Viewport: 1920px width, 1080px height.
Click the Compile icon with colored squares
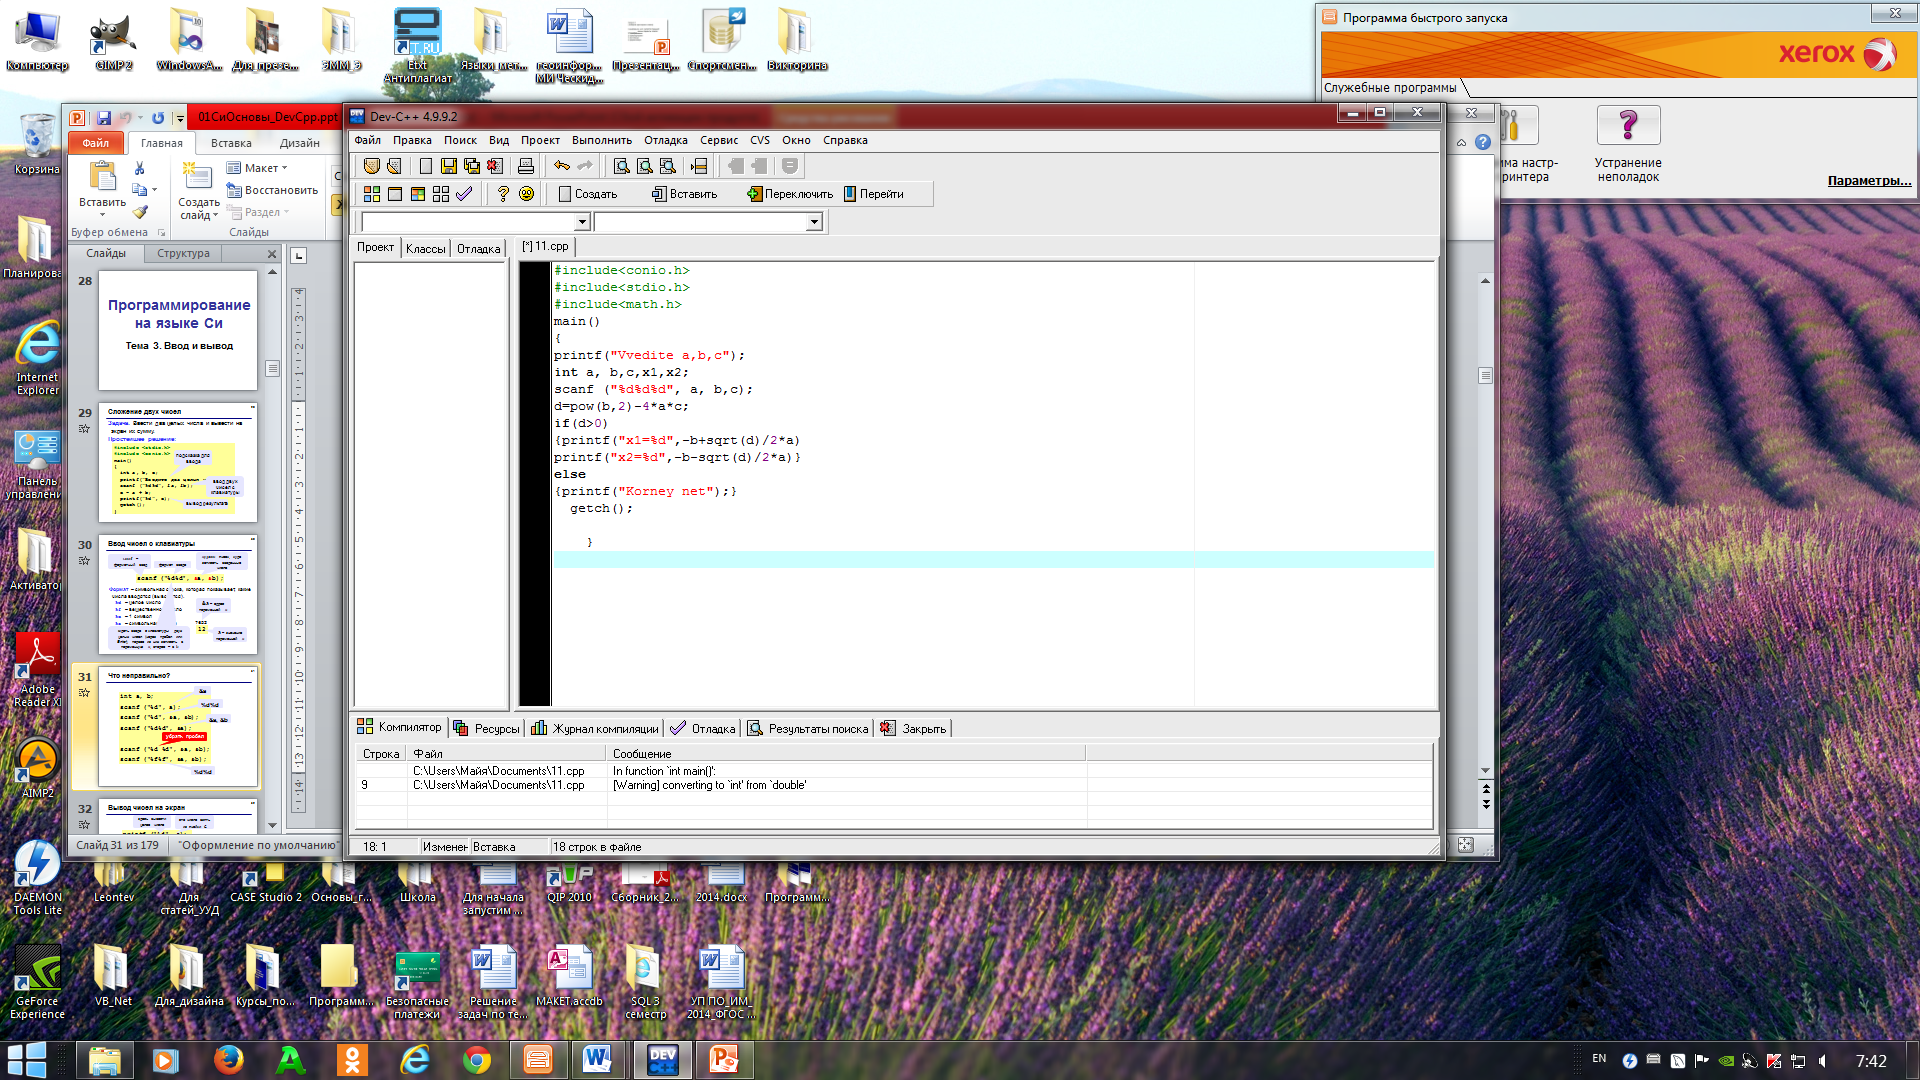[x=371, y=194]
